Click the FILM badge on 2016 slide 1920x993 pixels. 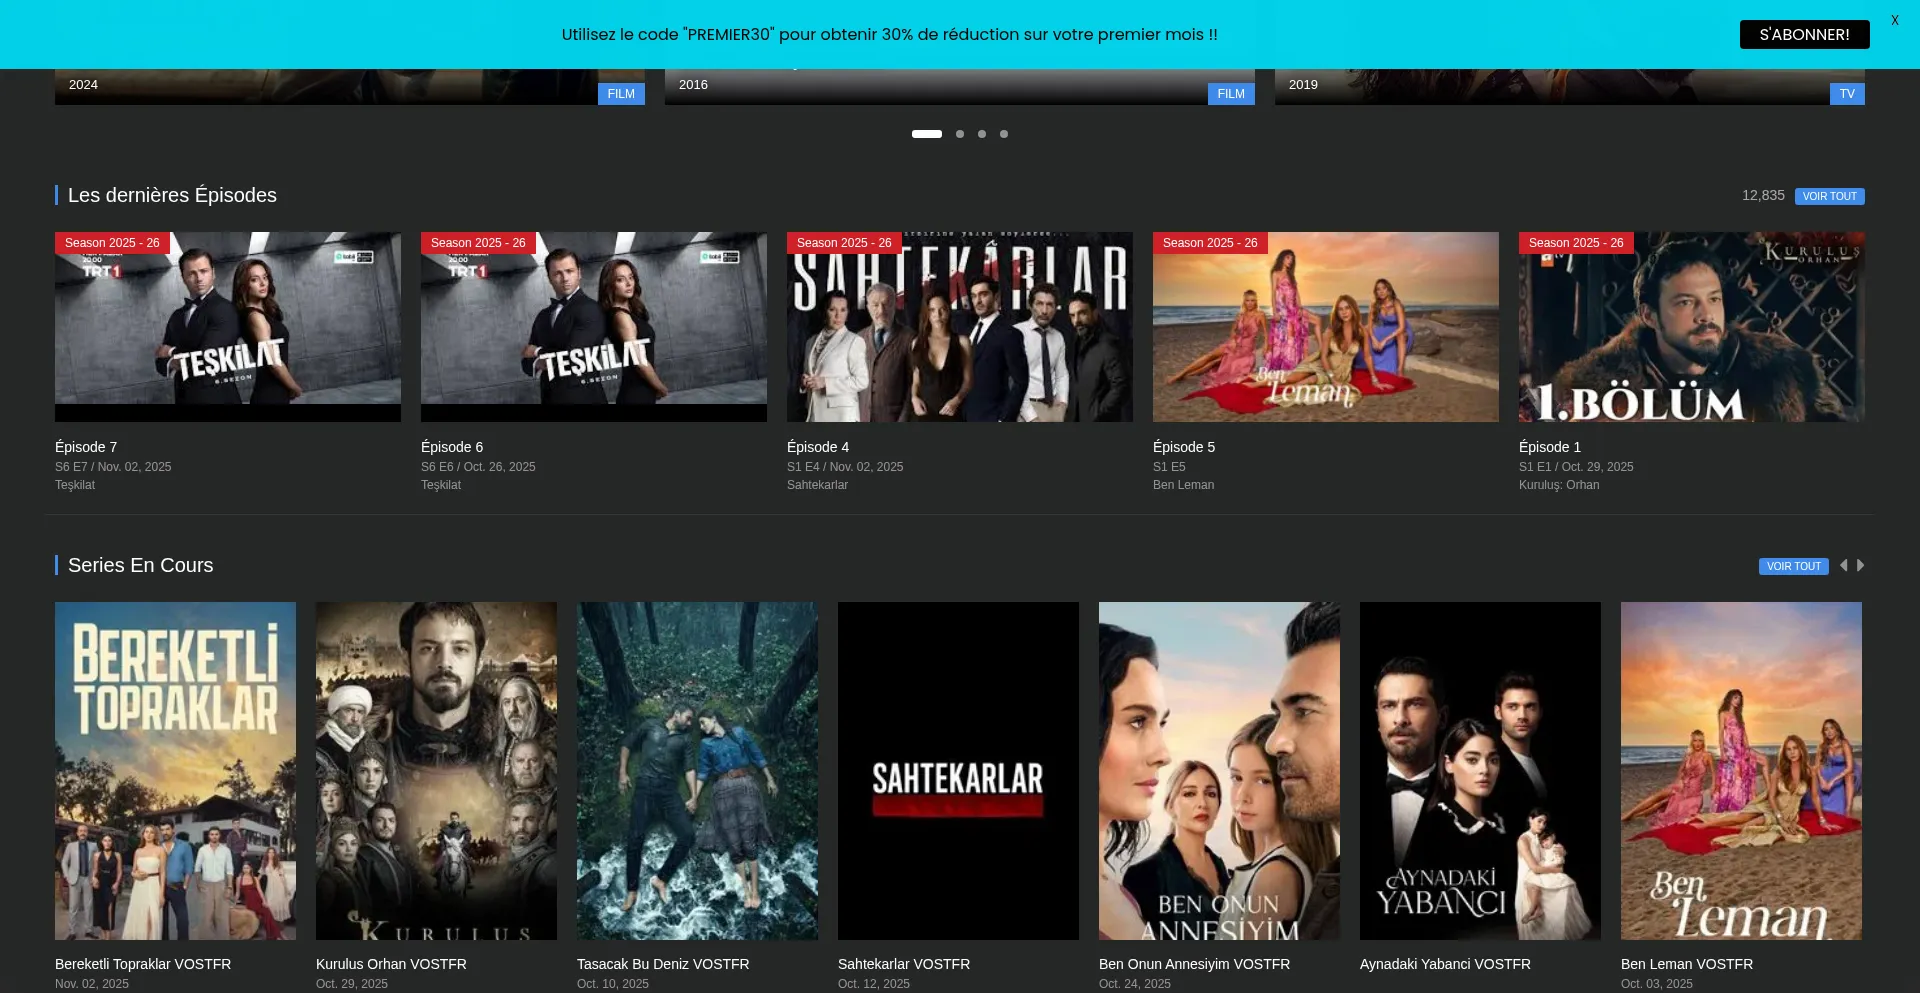(1231, 94)
